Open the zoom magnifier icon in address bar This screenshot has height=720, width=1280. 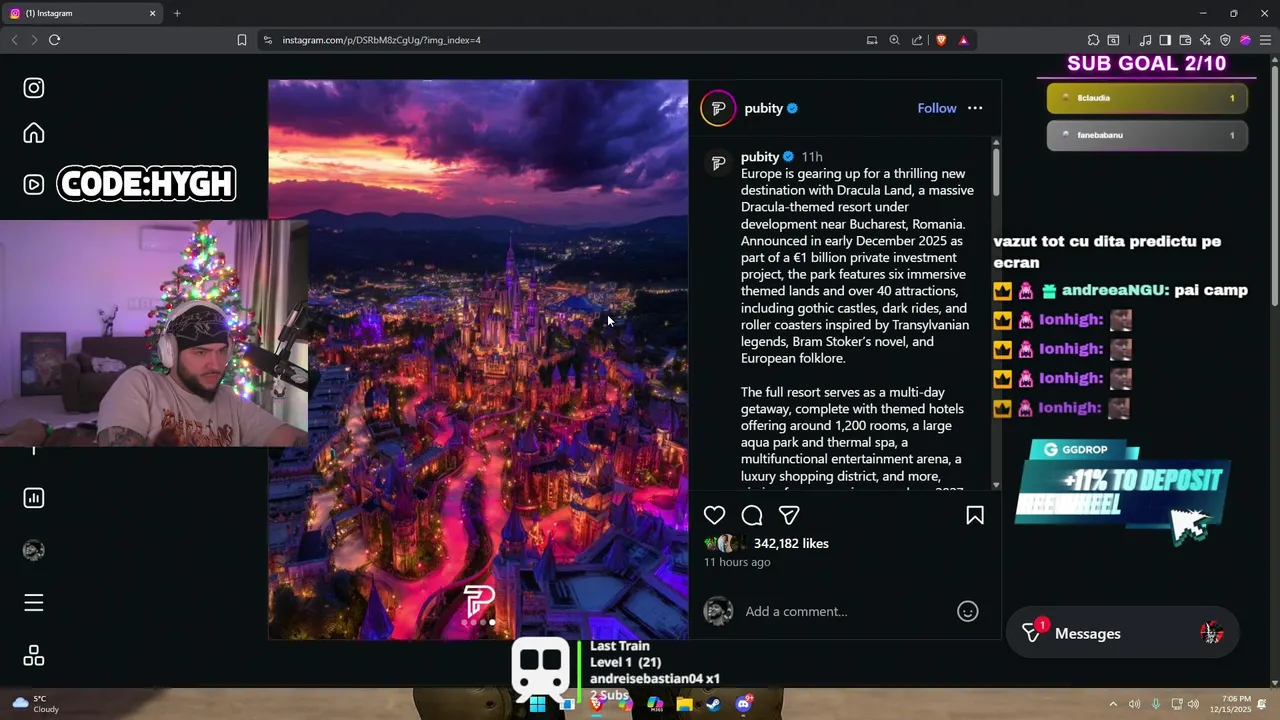pos(895,40)
